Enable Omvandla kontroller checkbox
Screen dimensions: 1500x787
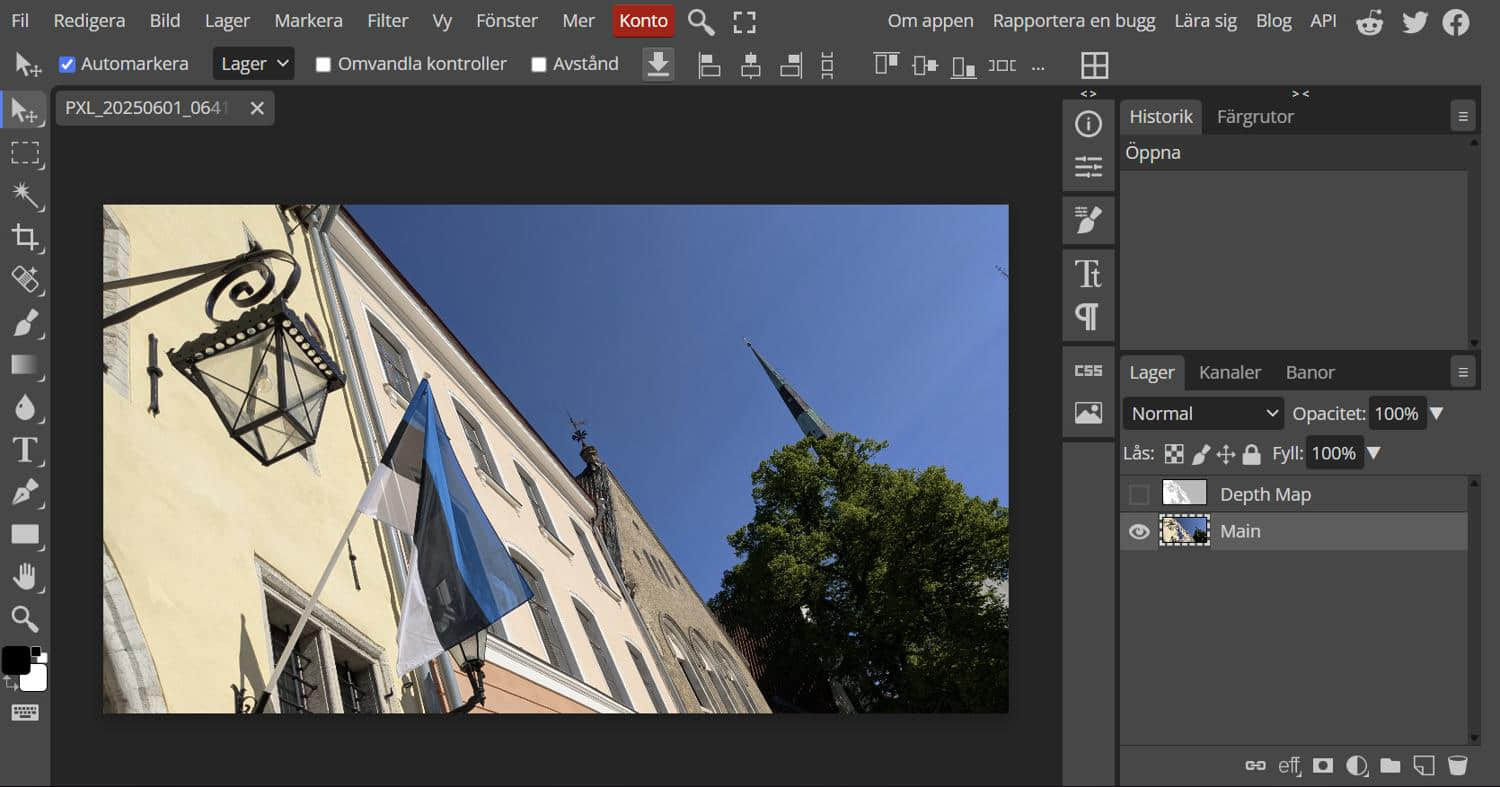[323, 64]
